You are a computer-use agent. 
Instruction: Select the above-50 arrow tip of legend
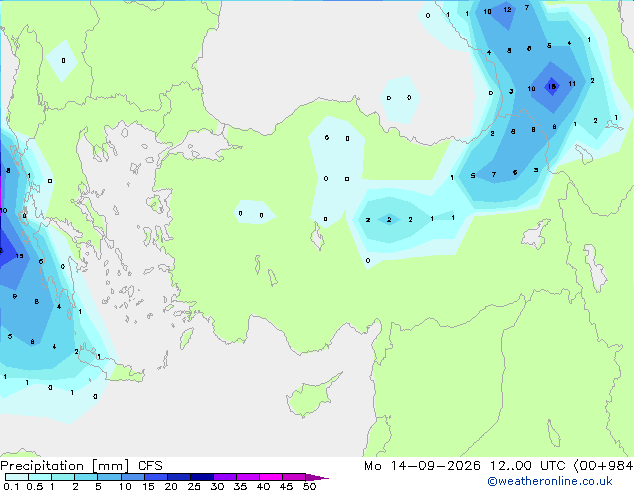point(317,478)
